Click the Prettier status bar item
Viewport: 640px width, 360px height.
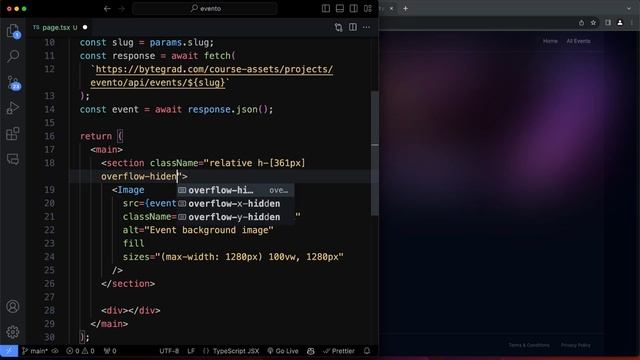(x=339, y=351)
